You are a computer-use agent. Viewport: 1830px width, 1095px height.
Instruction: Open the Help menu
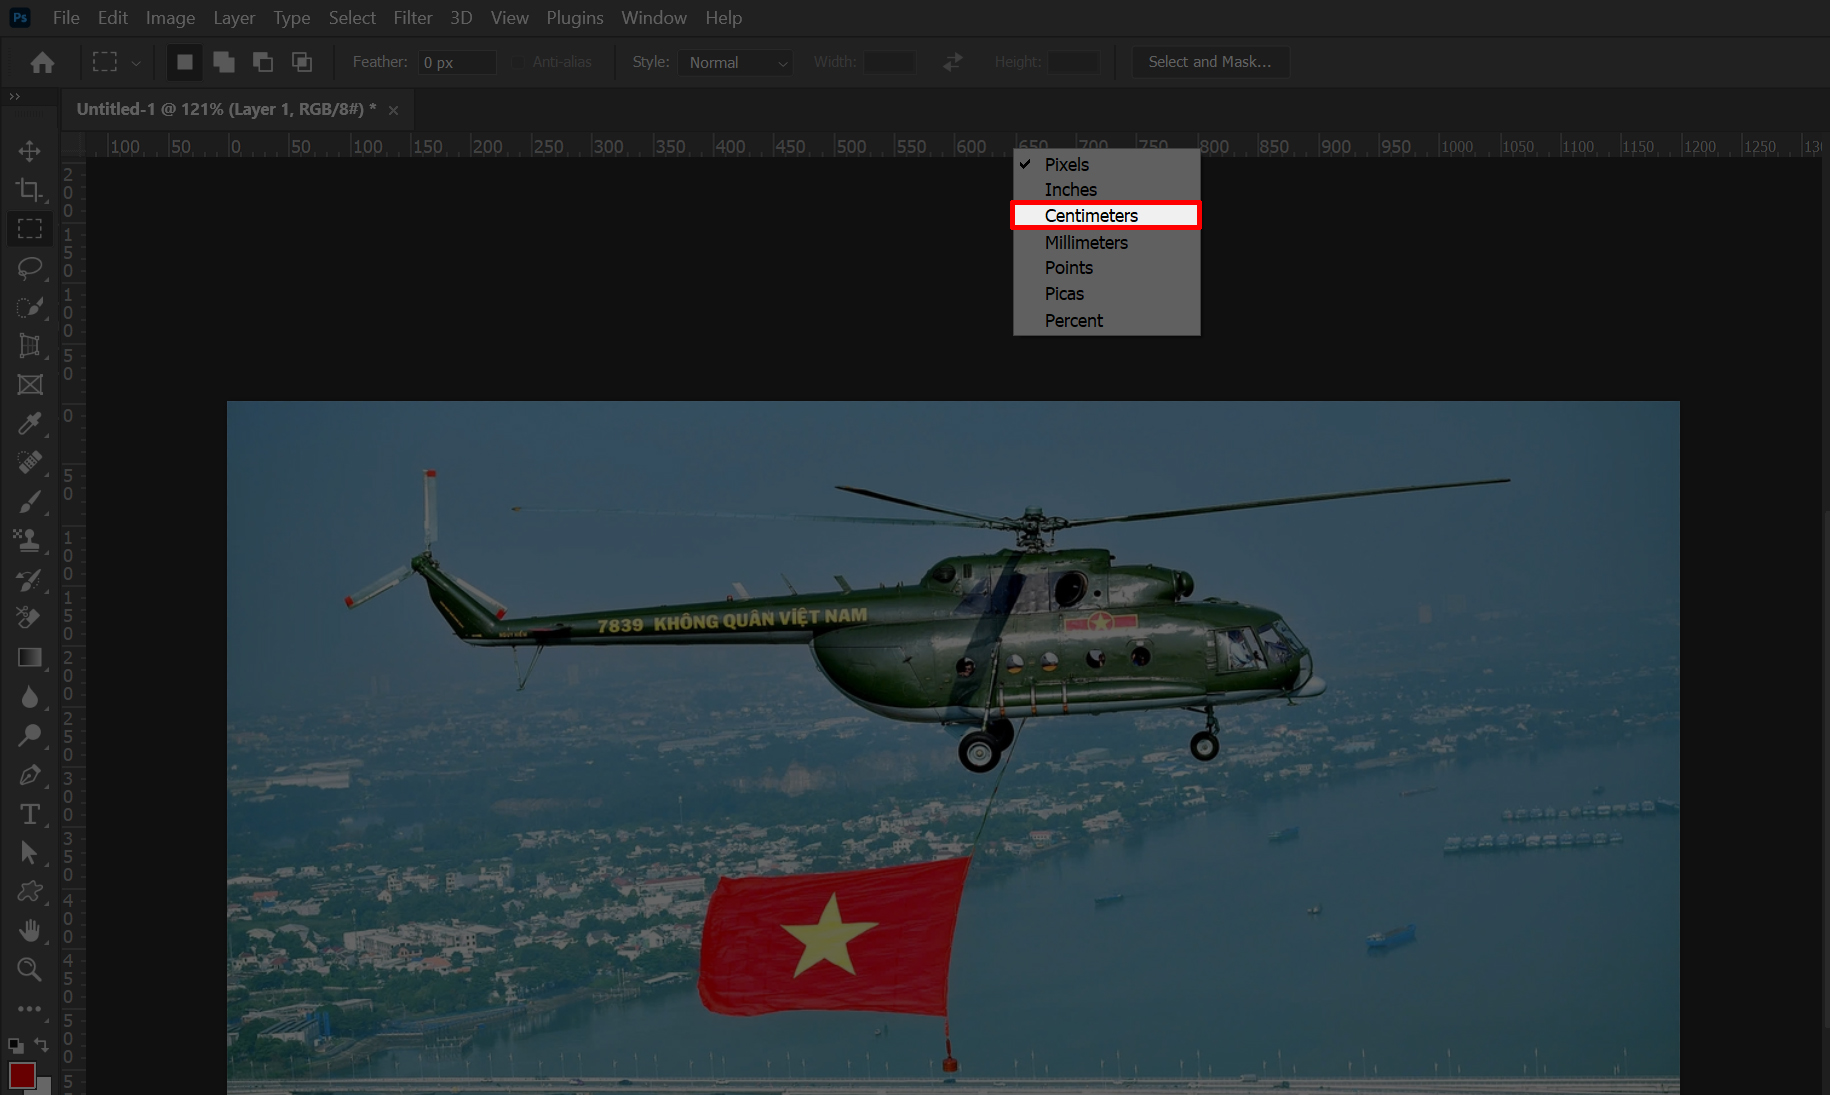[723, 18]
